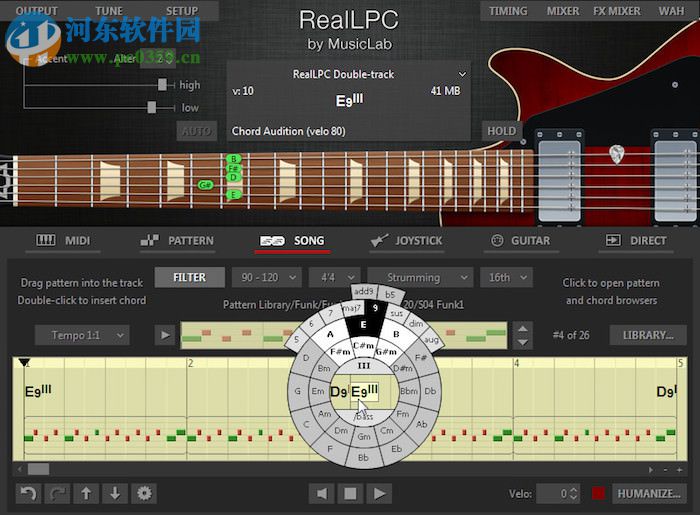Start song playback with bottom play button
The width and height of the screenshot is (700, 515).
pos(379,494)
